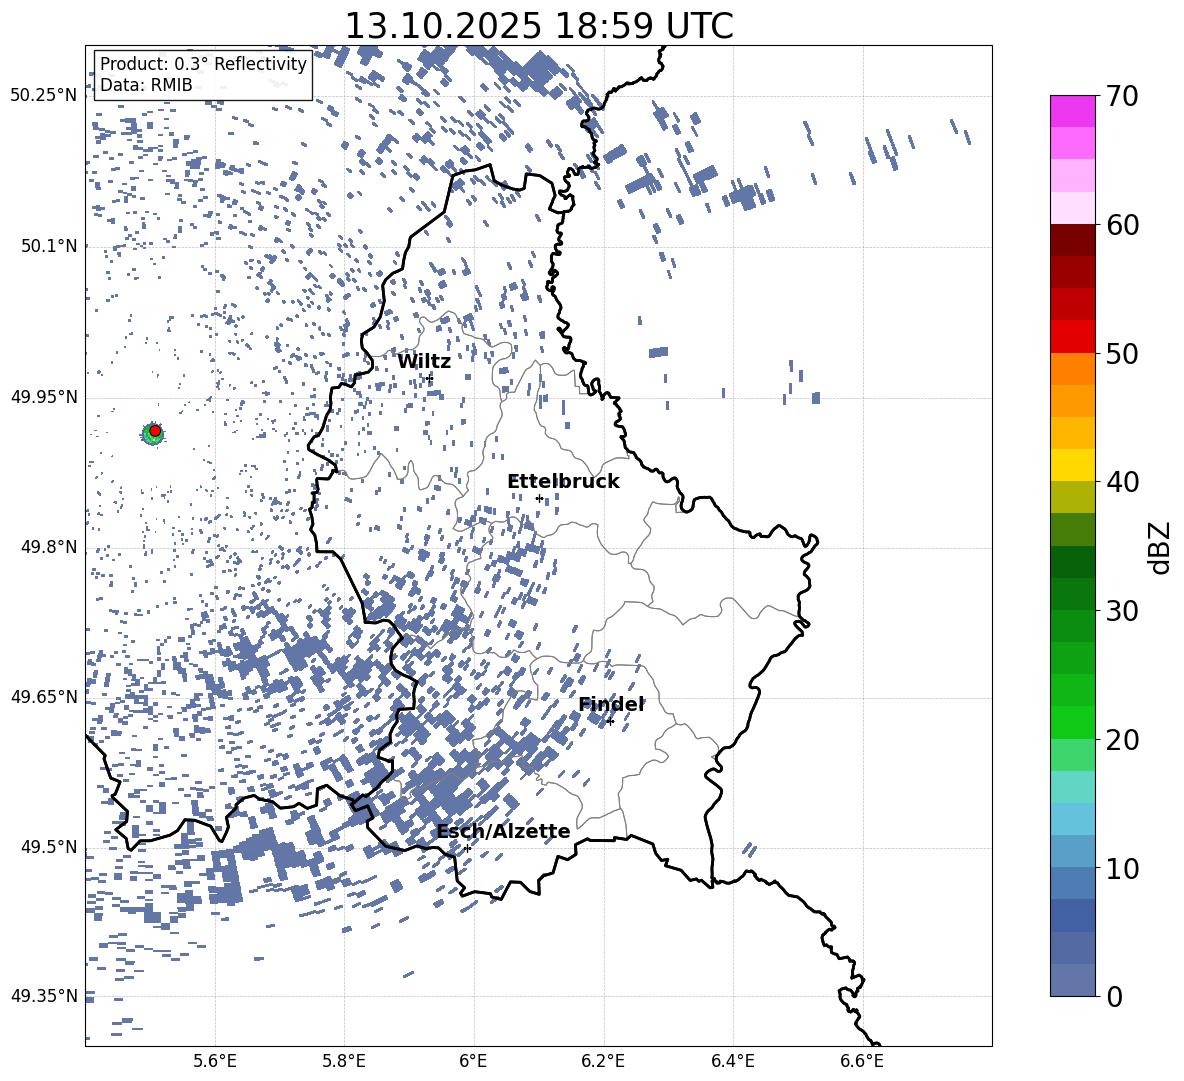Click the 6°E longitude tick label

pyautogui.click(x=473, y=1061)
